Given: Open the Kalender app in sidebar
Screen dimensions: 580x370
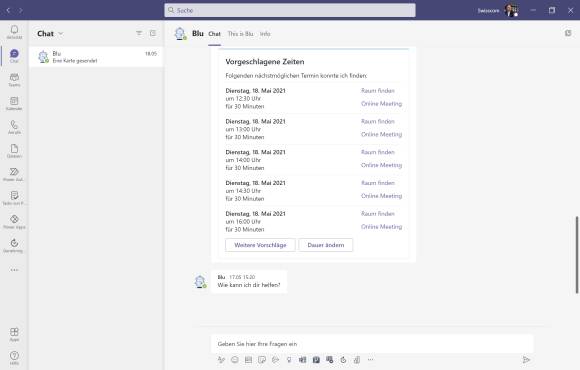Looking at the screenshot, I should [x=14, y=103].
